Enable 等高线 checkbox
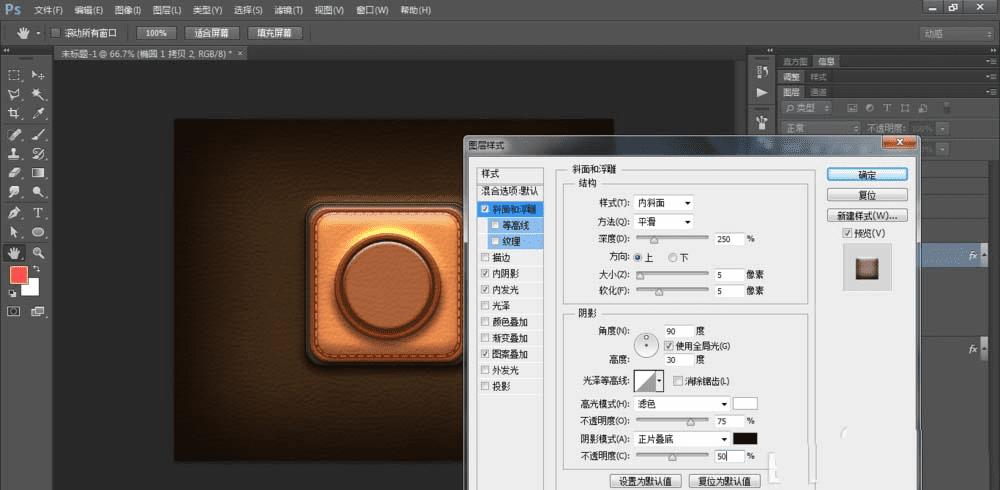 496,225
